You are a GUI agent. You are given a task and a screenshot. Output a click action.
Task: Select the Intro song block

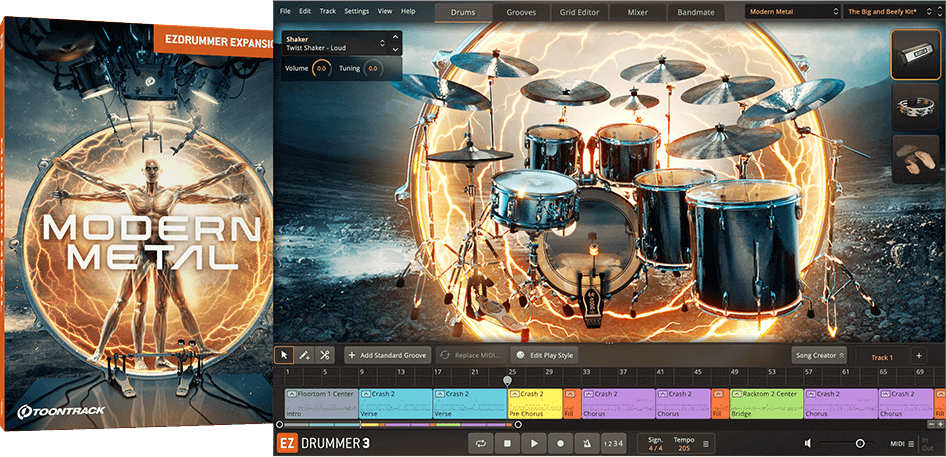(x=322, y=404)
